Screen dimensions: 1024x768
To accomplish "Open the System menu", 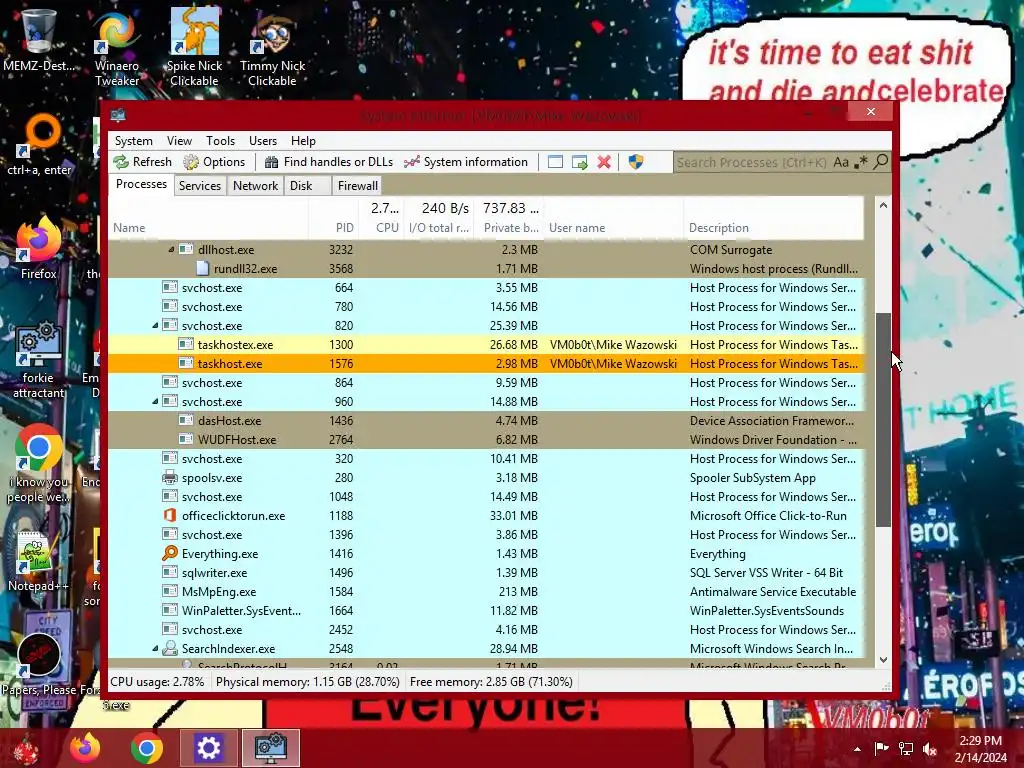I will [x=134, y=141].
